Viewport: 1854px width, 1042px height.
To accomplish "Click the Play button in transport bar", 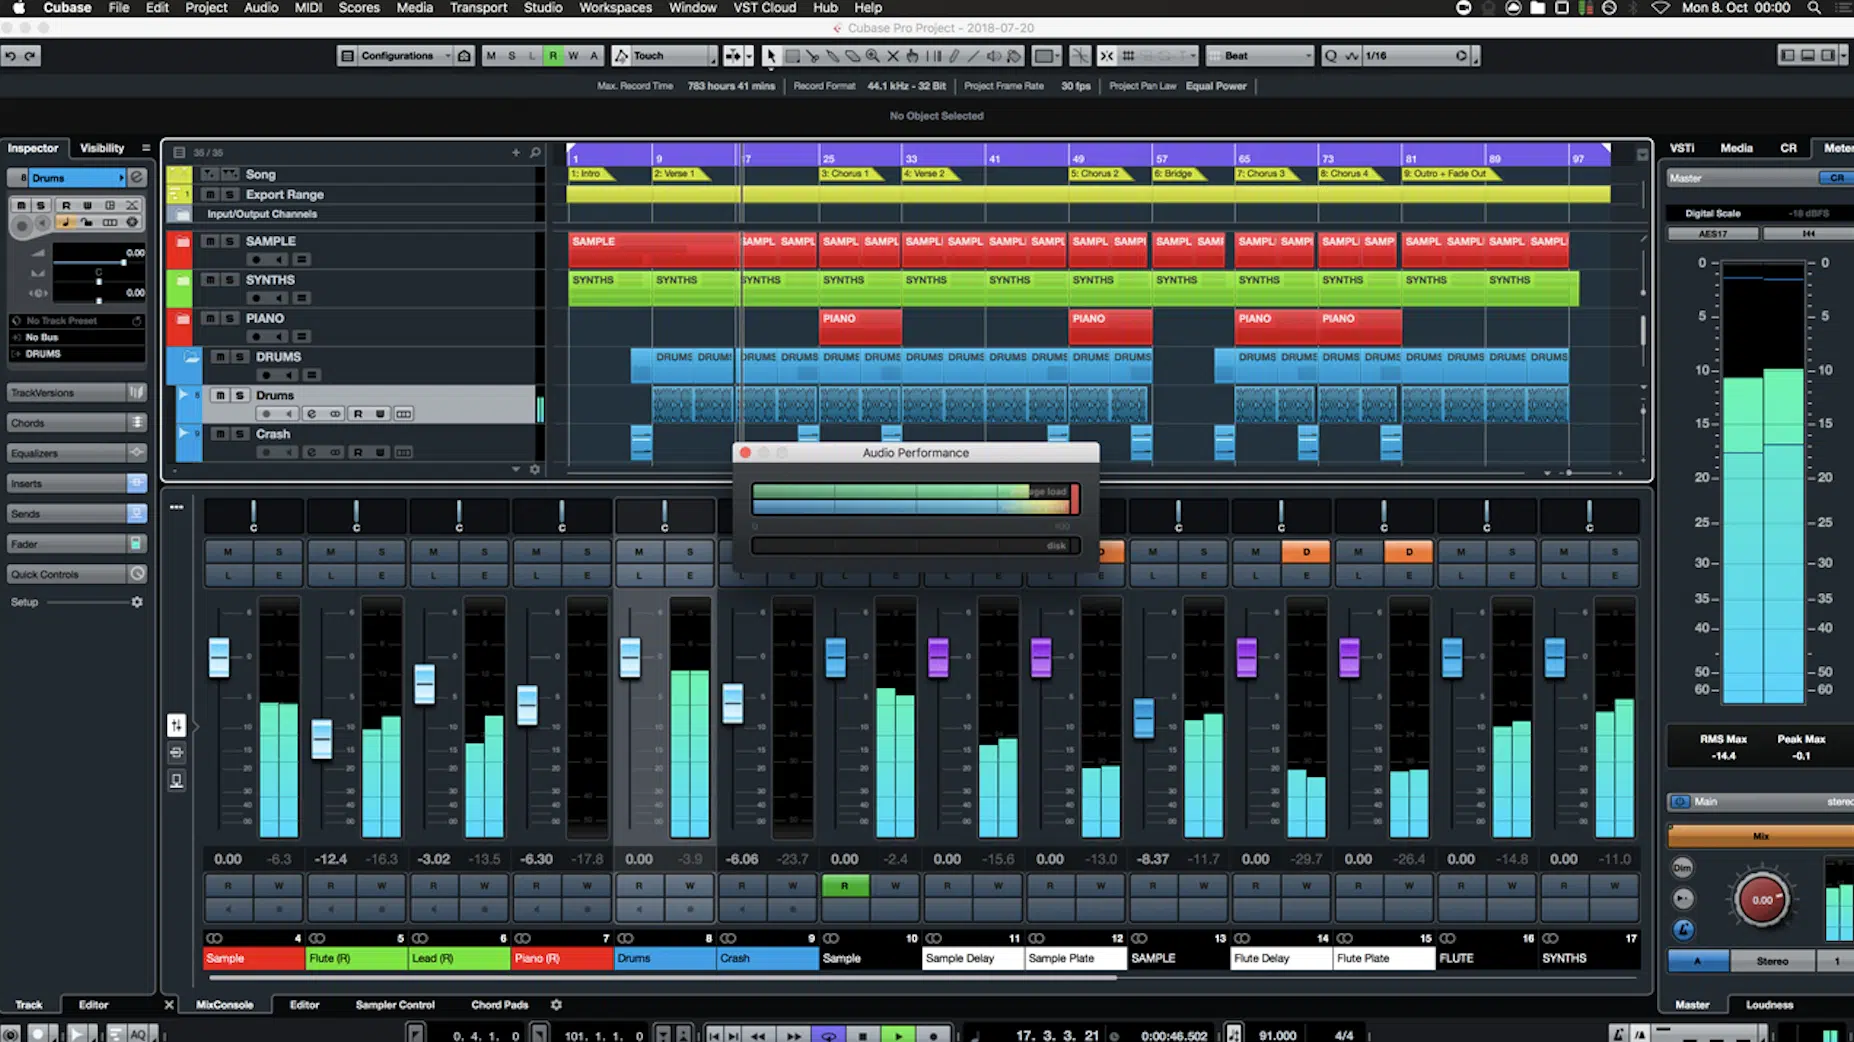I will [898, 1035].
